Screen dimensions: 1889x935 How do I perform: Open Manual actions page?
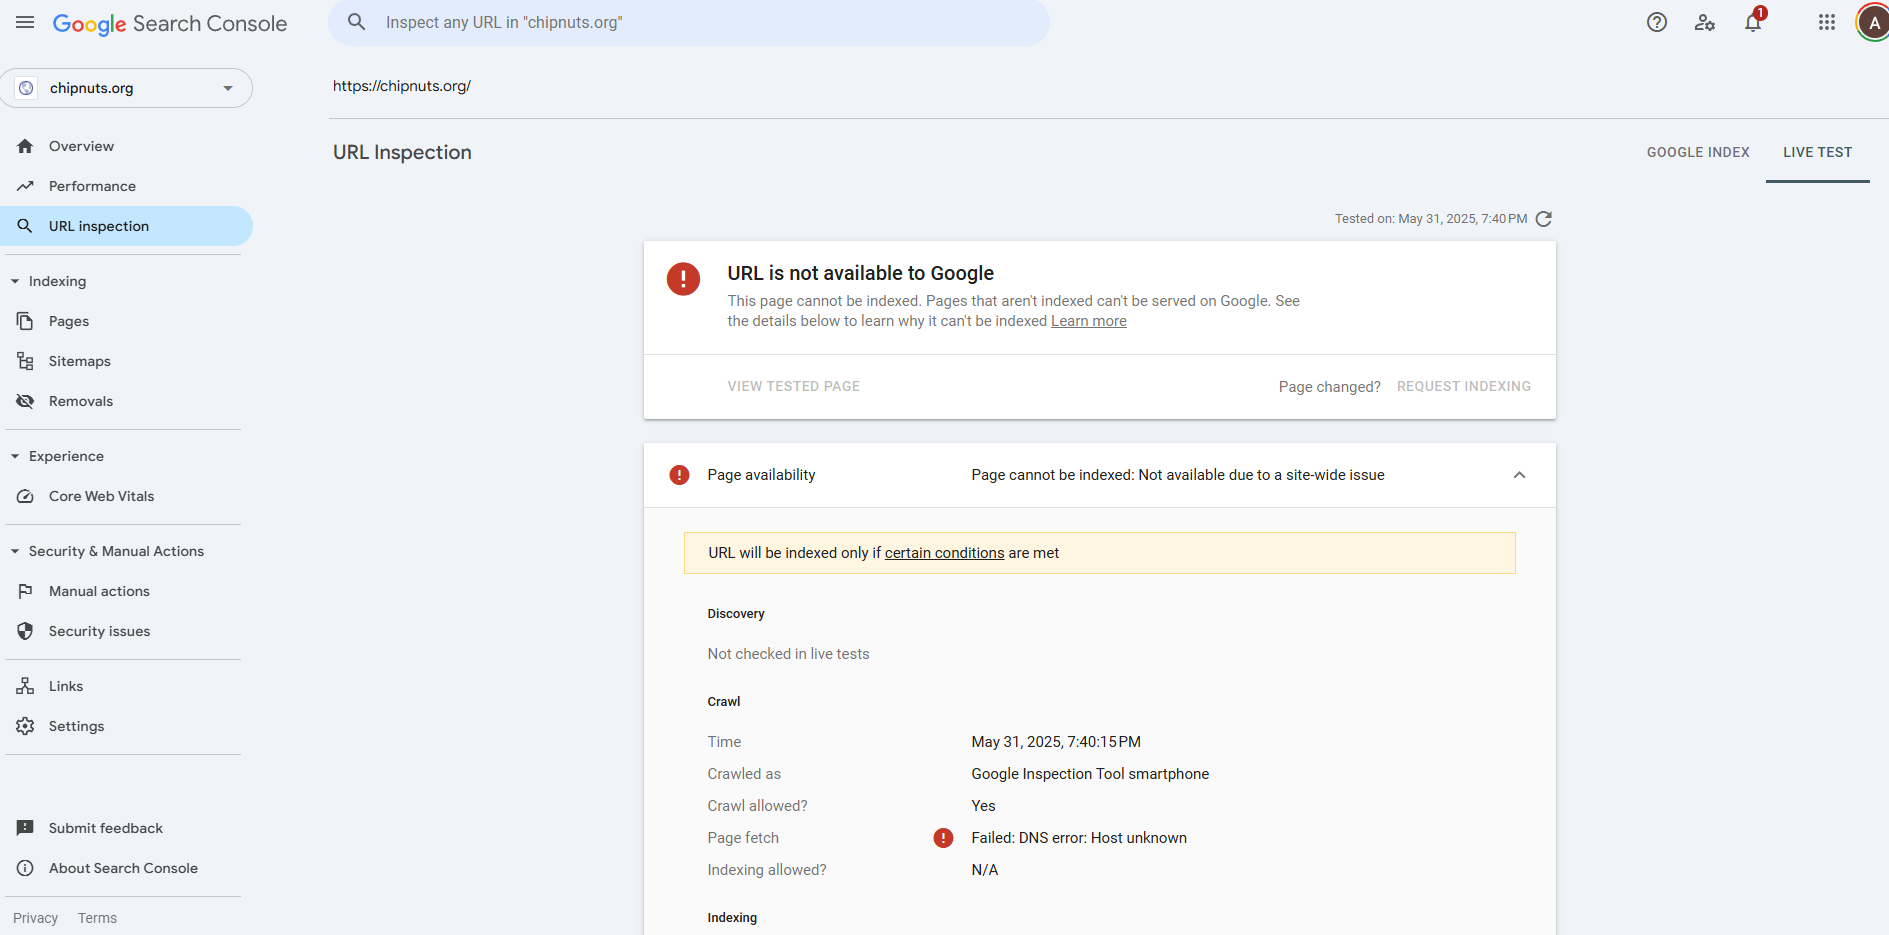click(x=126, y=591)
